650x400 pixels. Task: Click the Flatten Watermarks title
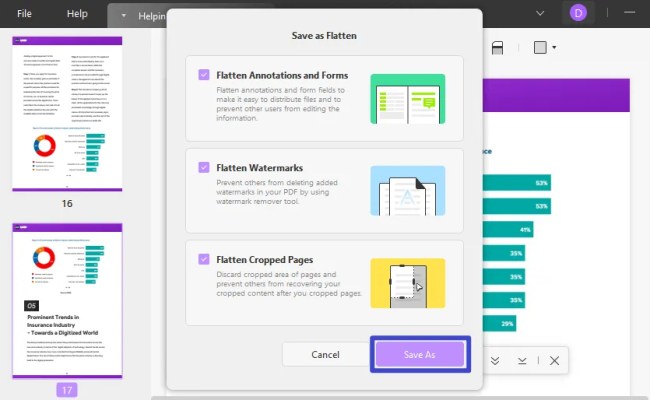[x=260, y=168]
